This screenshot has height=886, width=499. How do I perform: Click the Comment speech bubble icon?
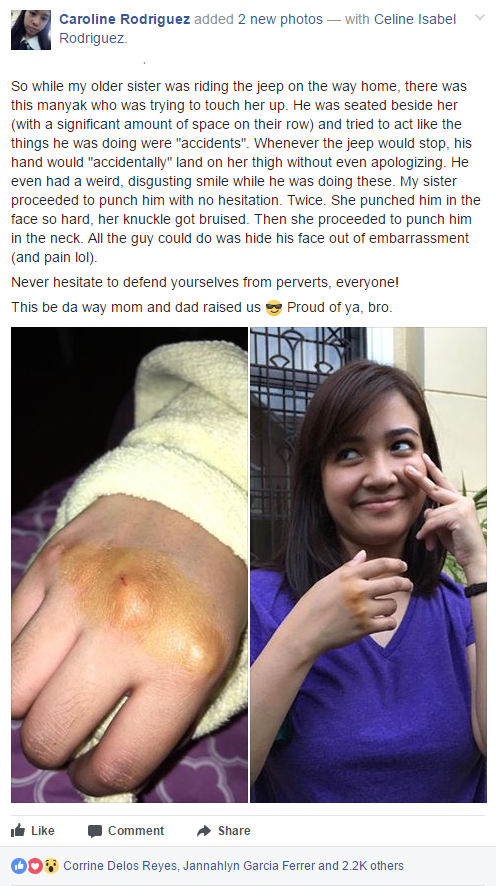95,831
